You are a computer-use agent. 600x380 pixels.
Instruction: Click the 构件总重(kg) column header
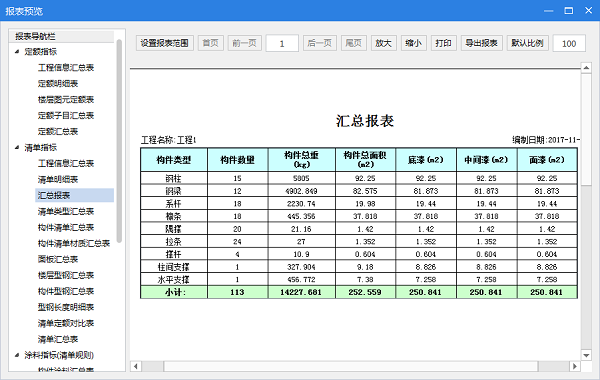pos(302,160)
